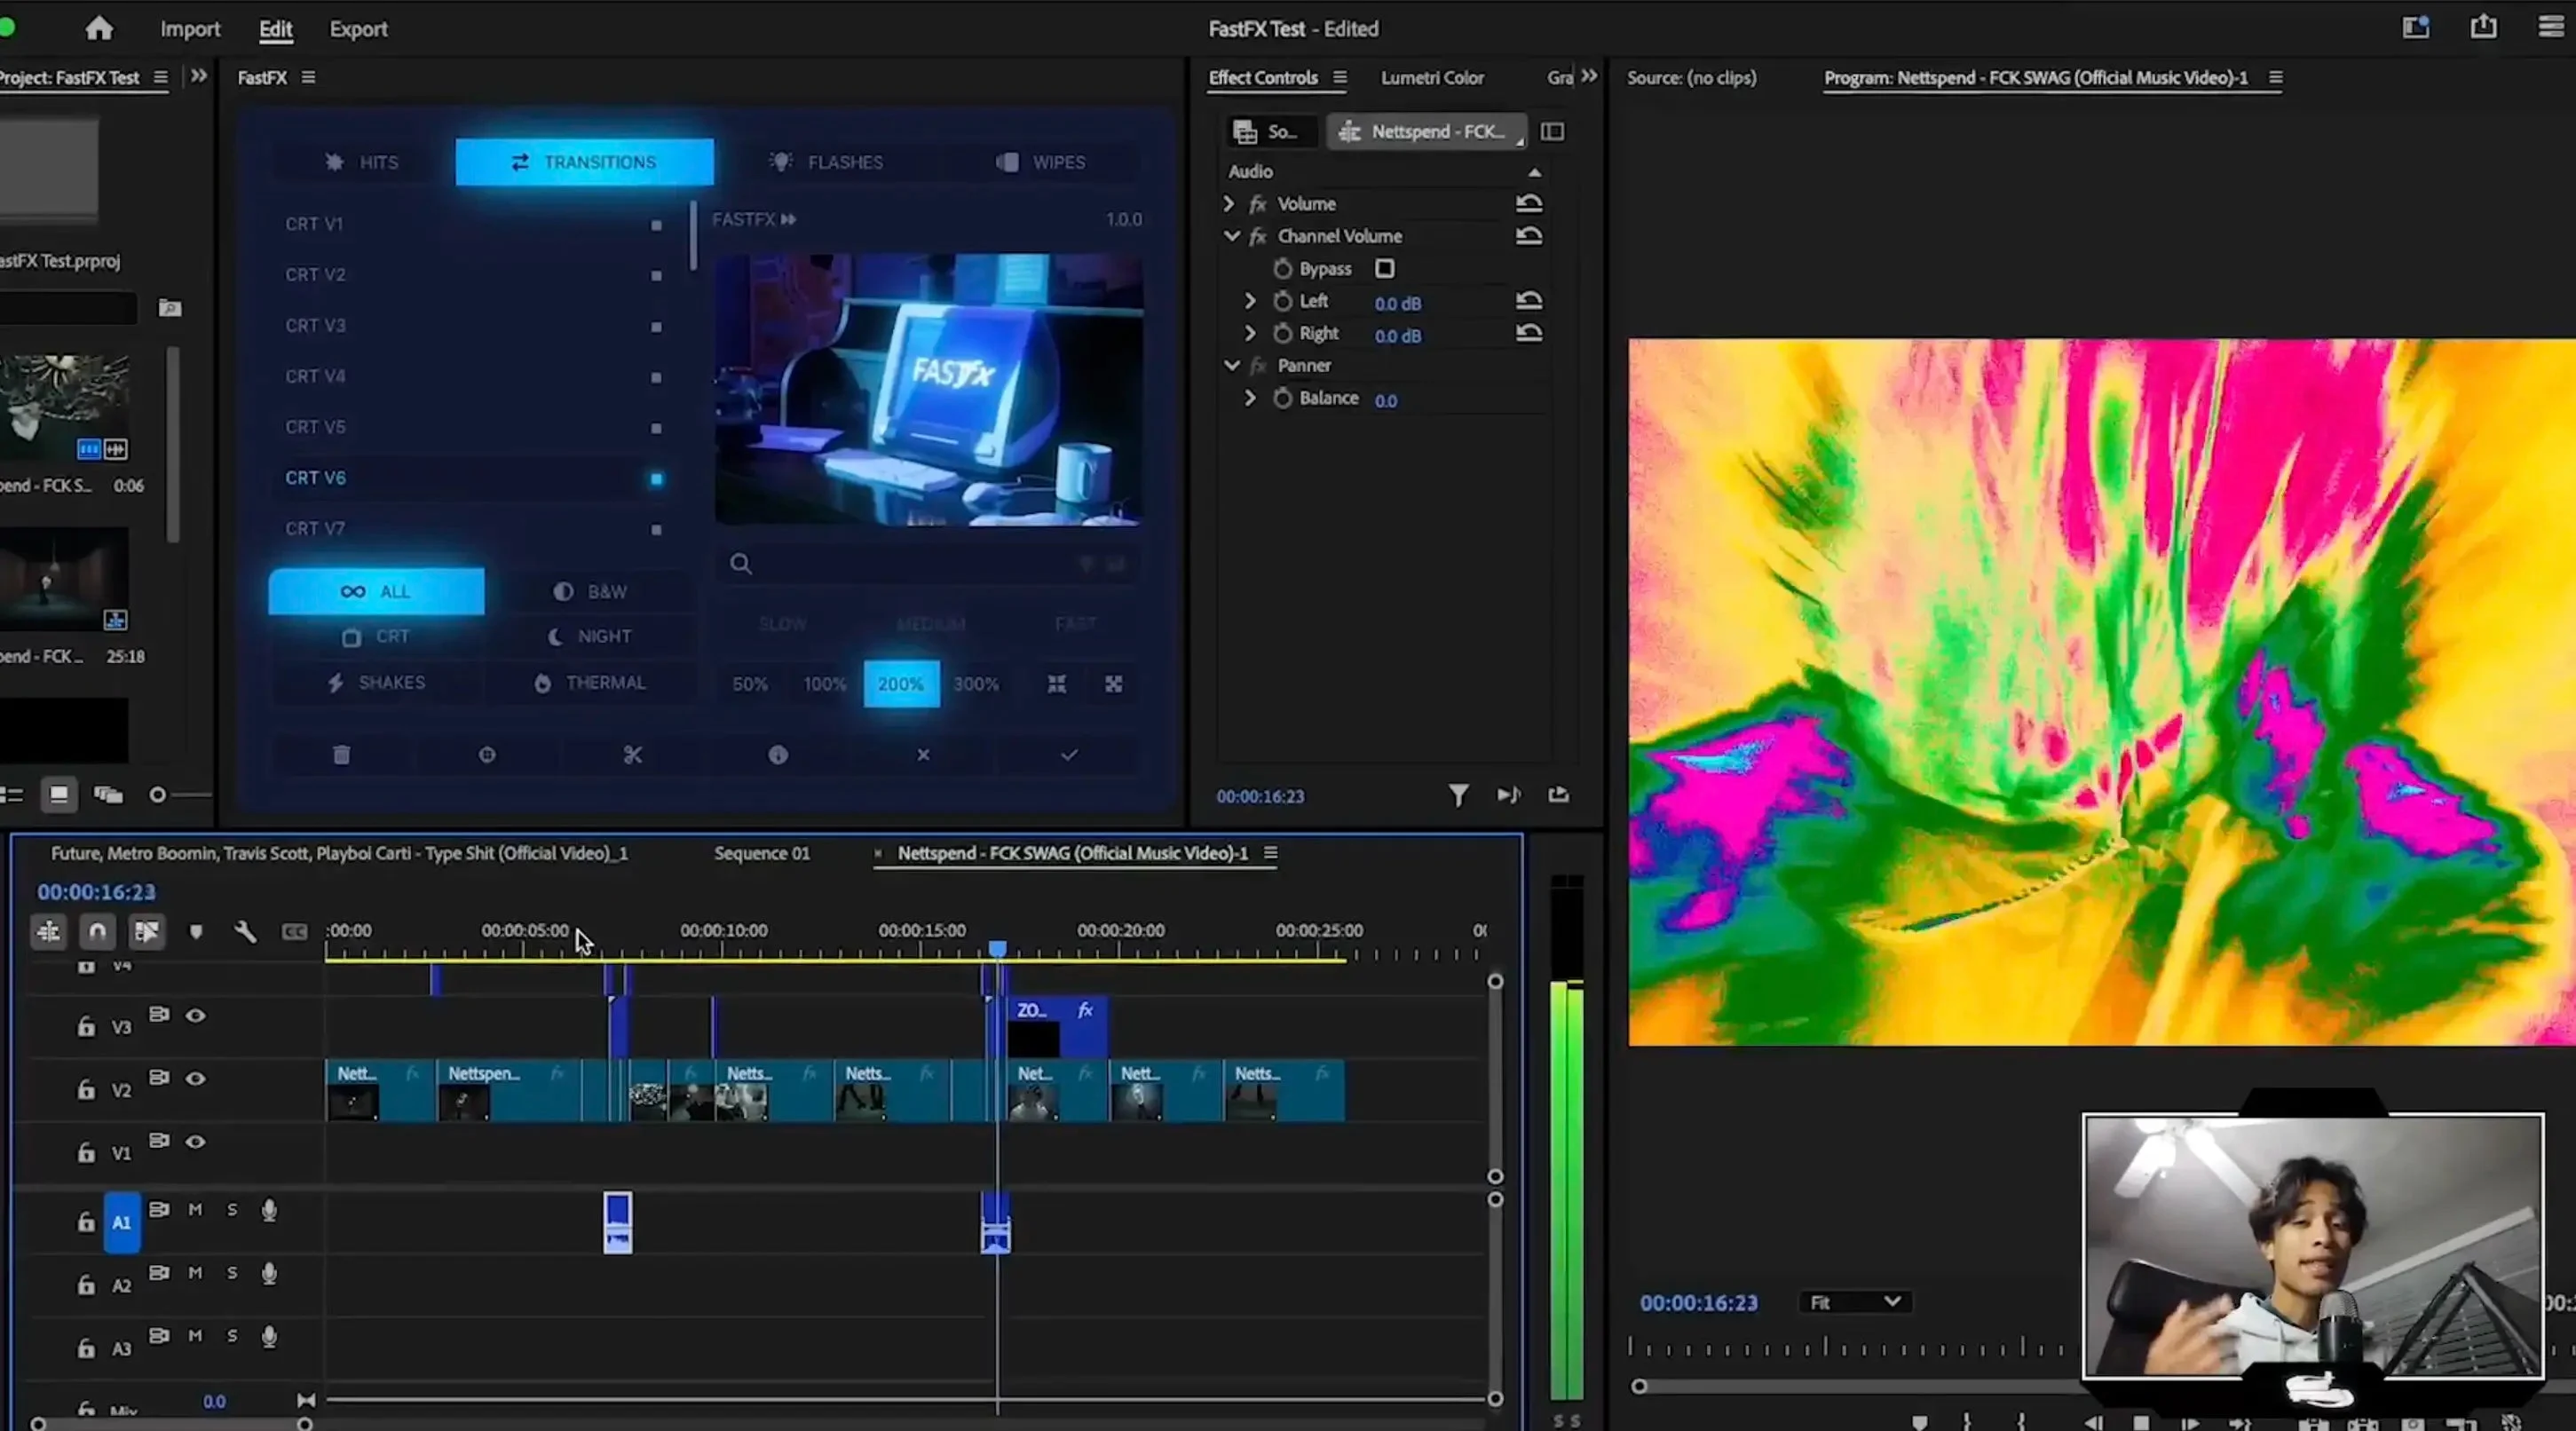Open the Share export icon at top right

click(x=2484, y=27)
